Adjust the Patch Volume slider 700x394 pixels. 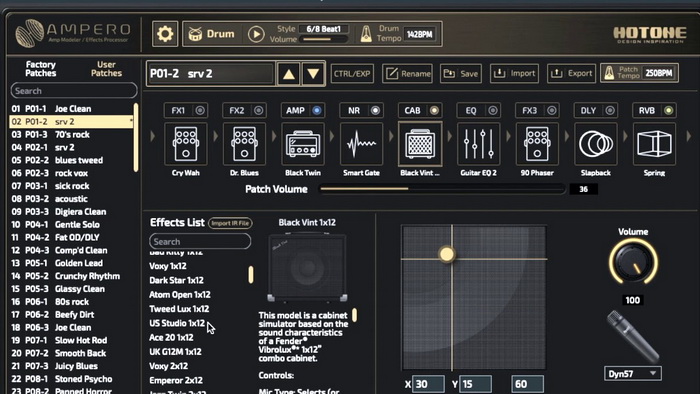442,189
